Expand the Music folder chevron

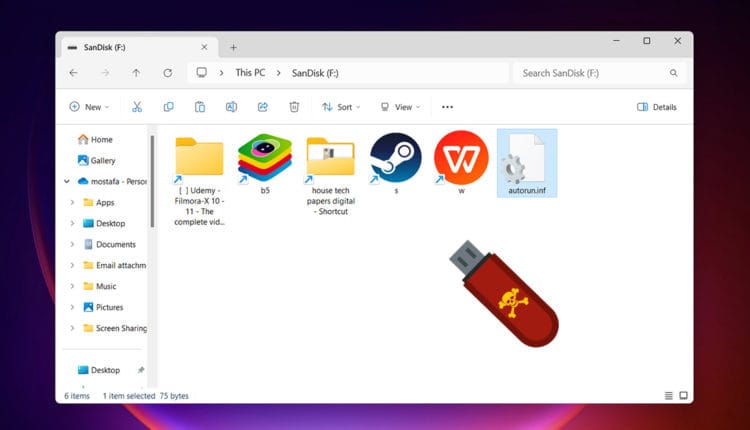(72, 286)
